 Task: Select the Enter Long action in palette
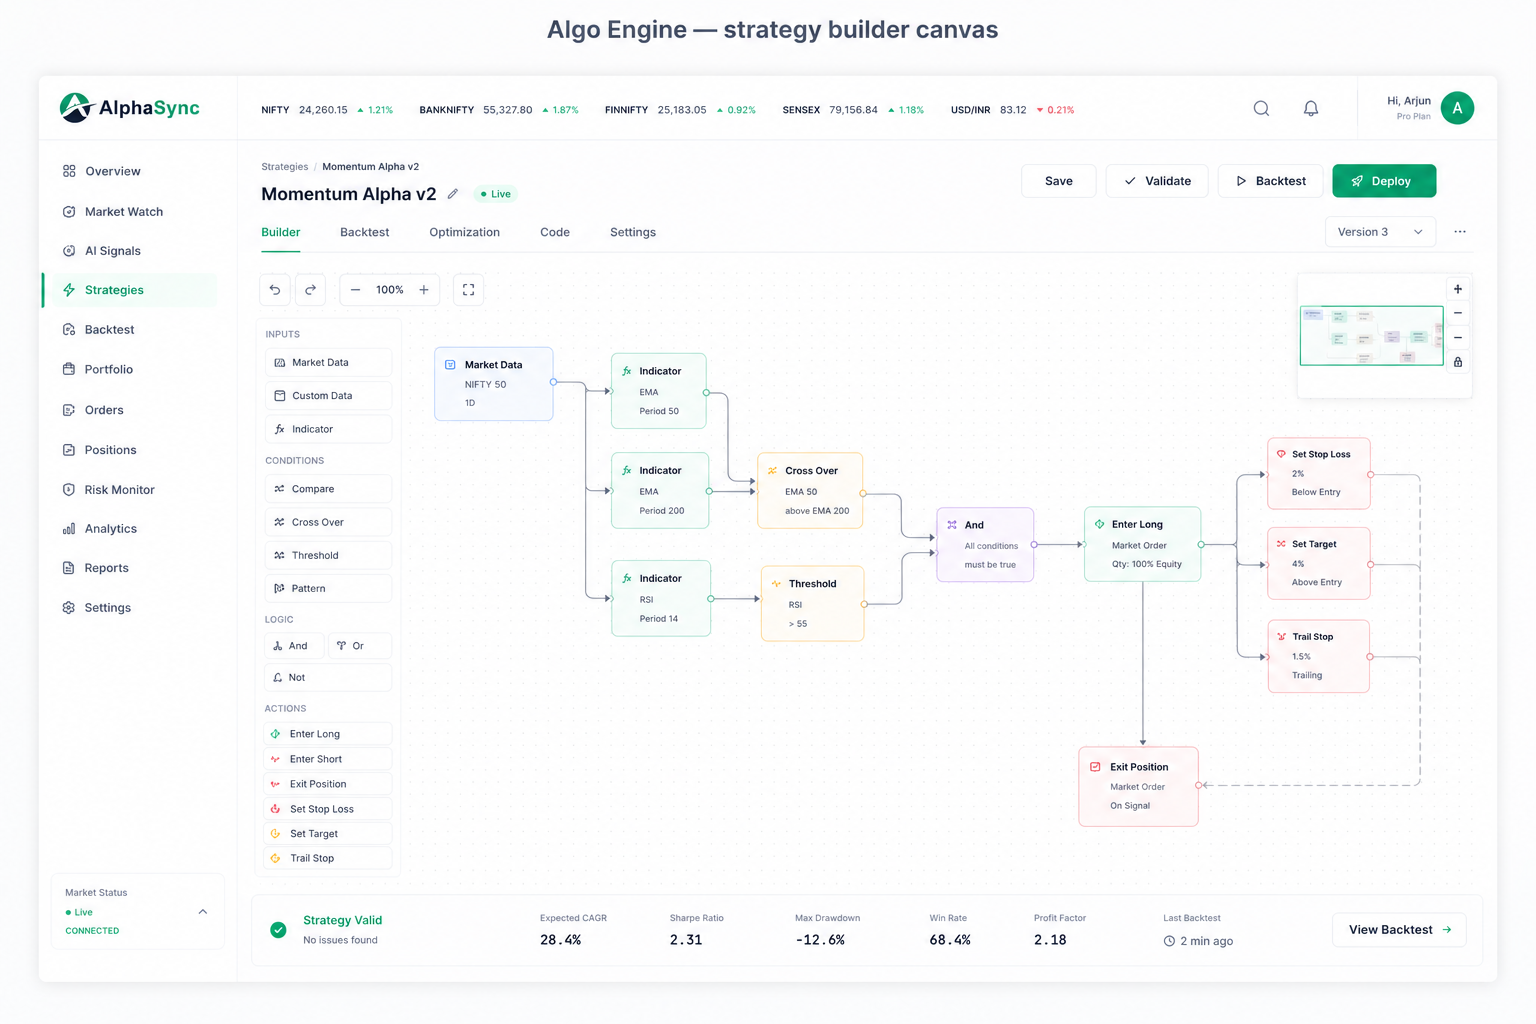coord(328,734)
